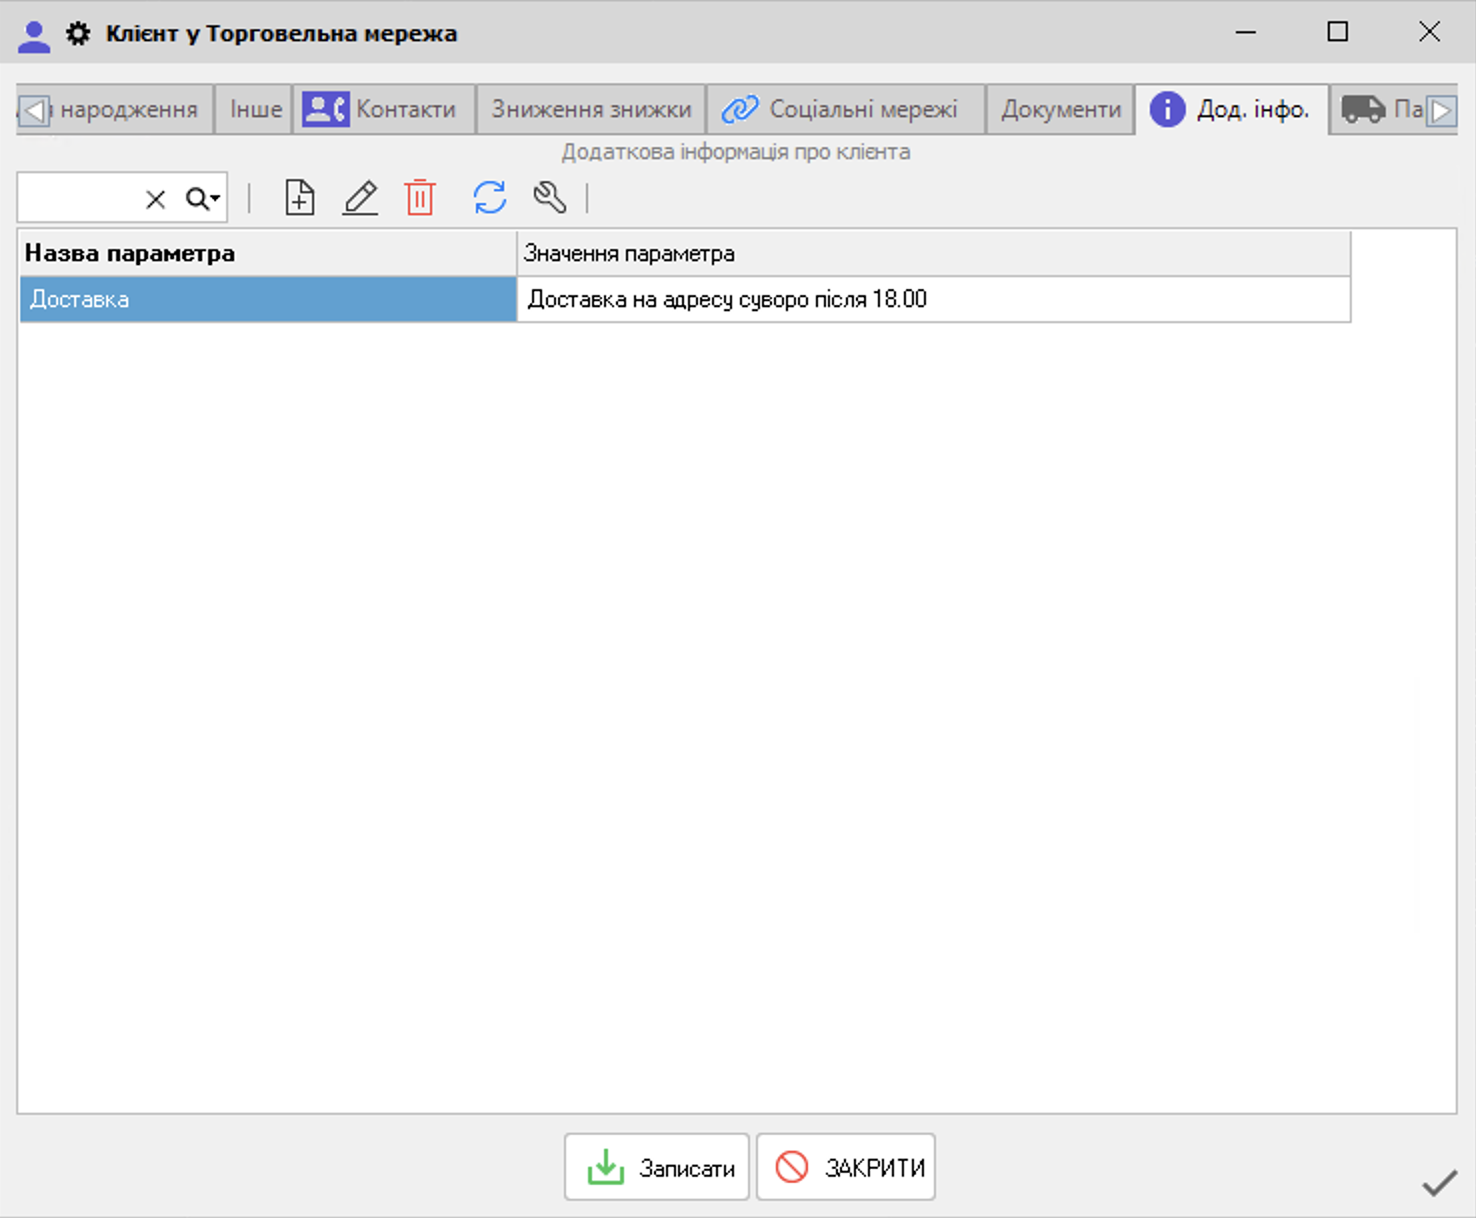
Task: Sort by Назва параметра column header
Action: coord(268,253)
